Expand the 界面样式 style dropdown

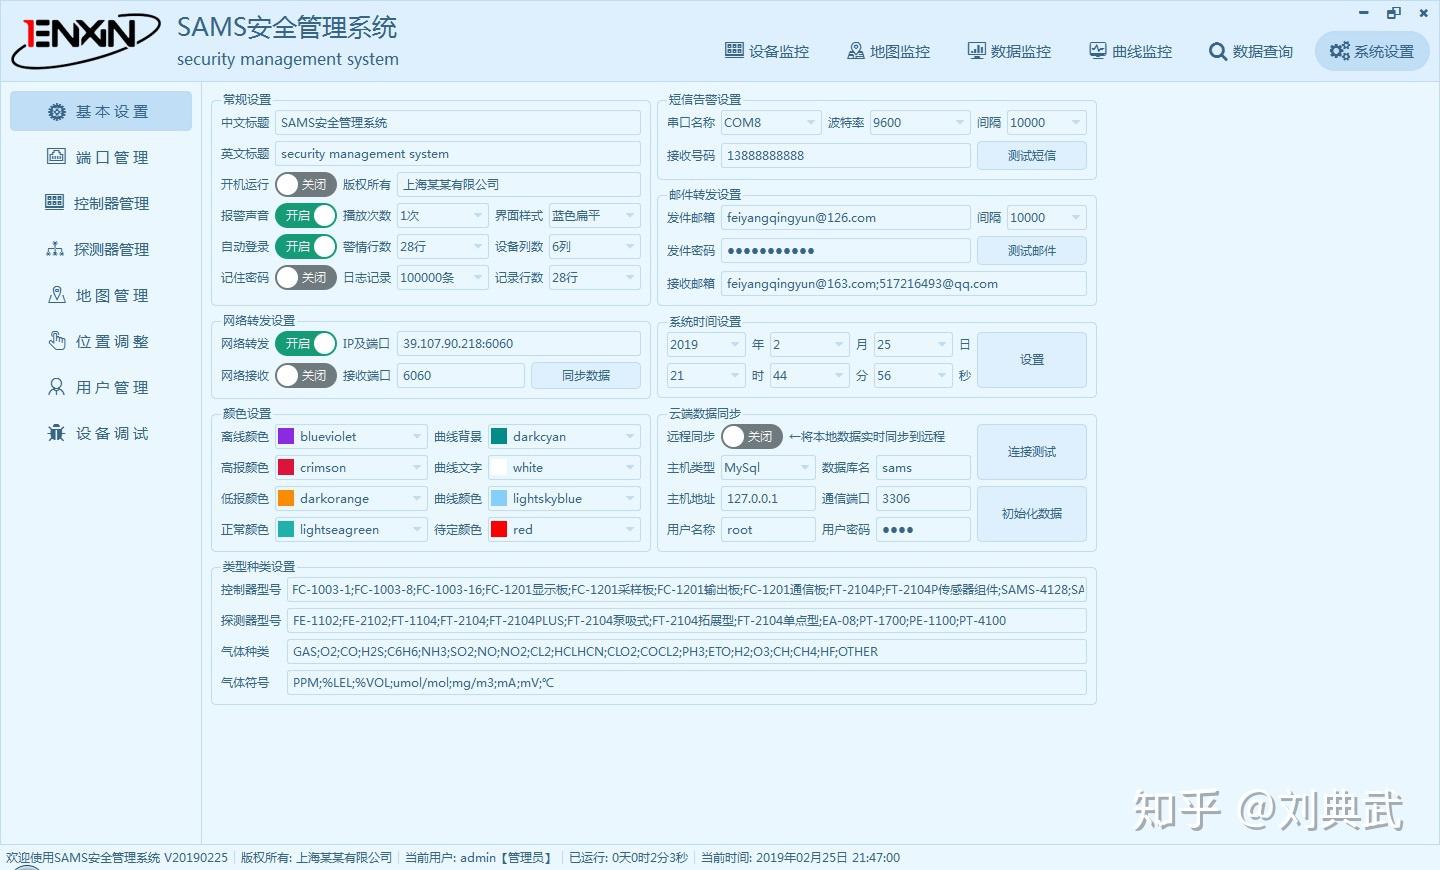click(594, 215)
